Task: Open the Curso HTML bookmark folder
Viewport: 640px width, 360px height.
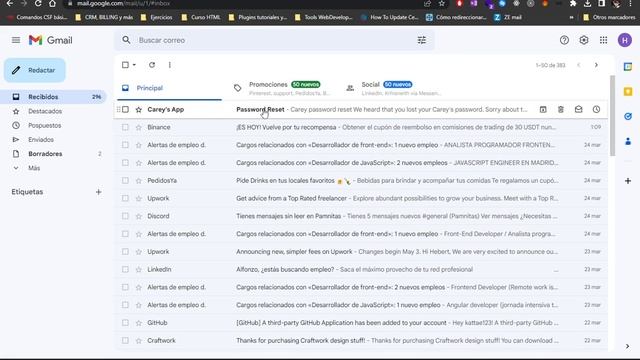Action: coord(201,17)
